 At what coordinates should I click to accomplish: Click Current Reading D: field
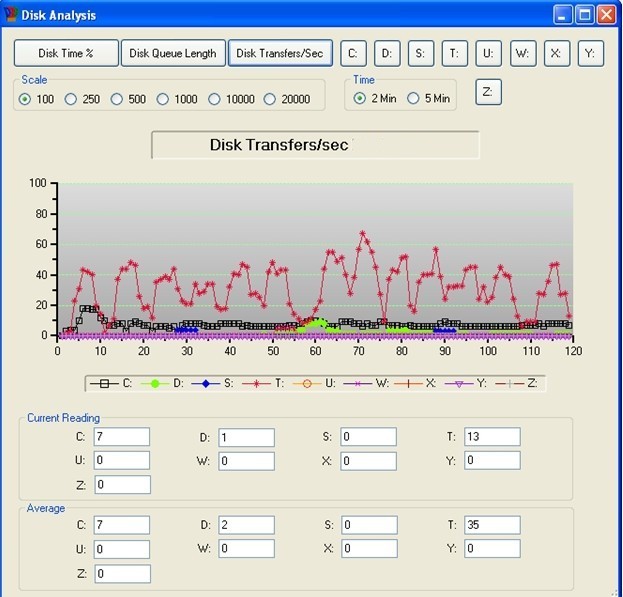point(246,437)
